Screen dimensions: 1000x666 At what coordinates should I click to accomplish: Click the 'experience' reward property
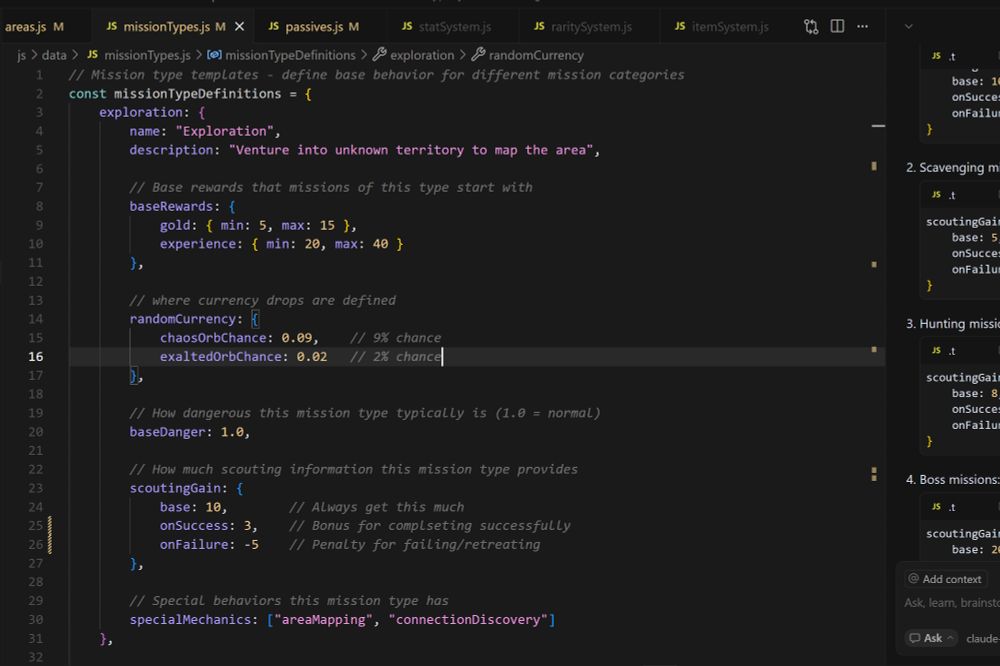197,244
